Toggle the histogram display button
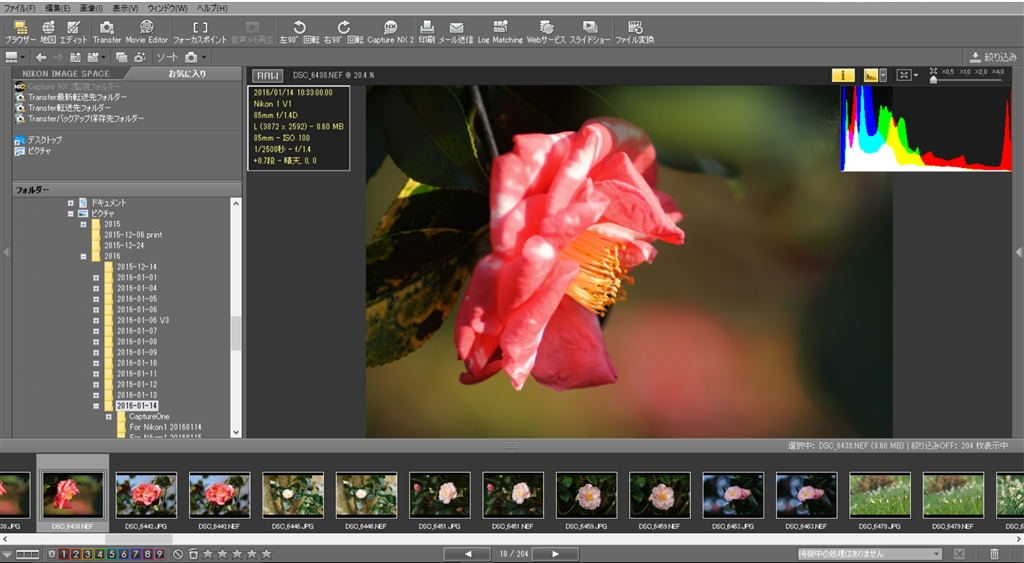Image resolution: width=1024 pixels, height=563 pixels. tap(873, 75)
